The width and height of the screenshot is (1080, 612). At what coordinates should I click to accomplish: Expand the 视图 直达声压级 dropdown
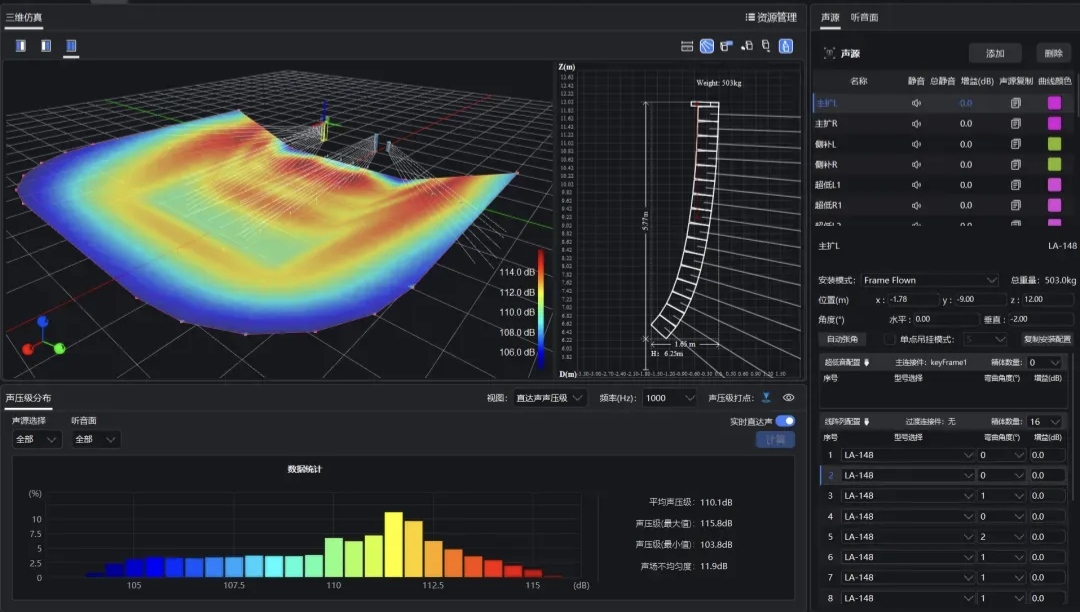[549, 398]
